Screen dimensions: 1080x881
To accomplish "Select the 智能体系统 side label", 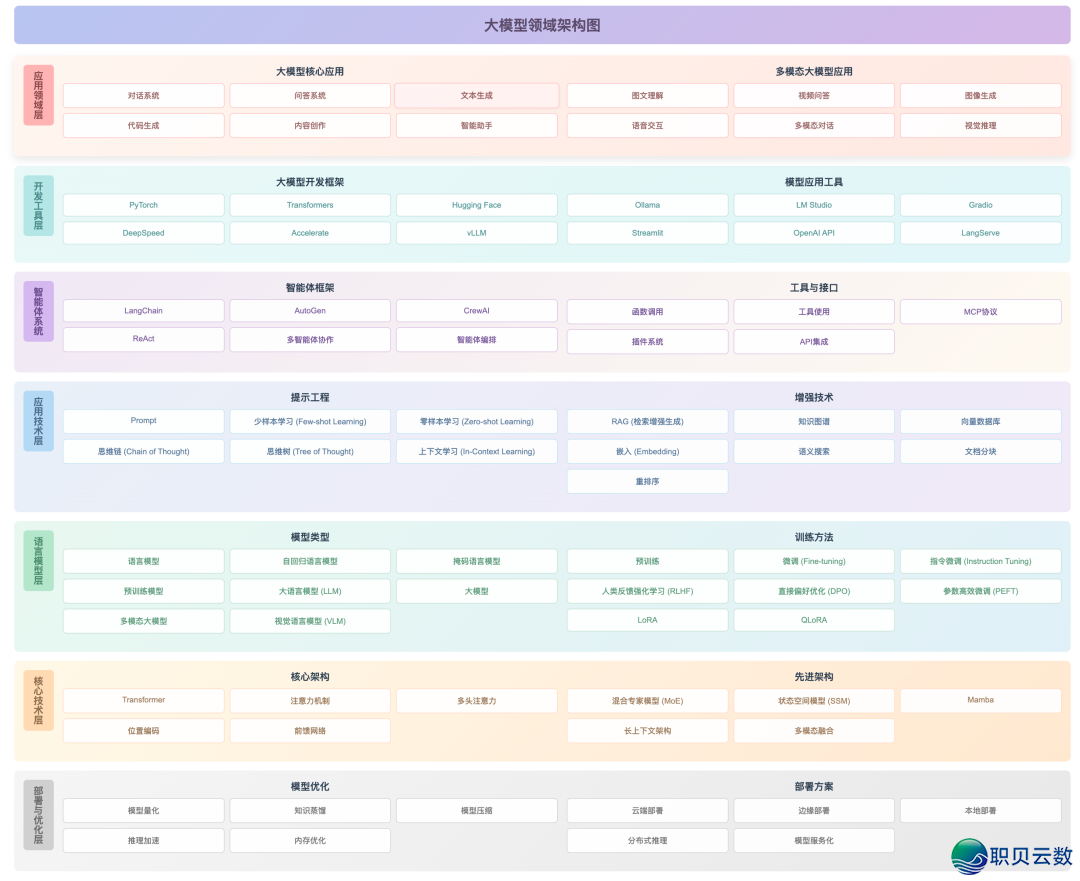I will pyautogui.click(x=38, y=311).
